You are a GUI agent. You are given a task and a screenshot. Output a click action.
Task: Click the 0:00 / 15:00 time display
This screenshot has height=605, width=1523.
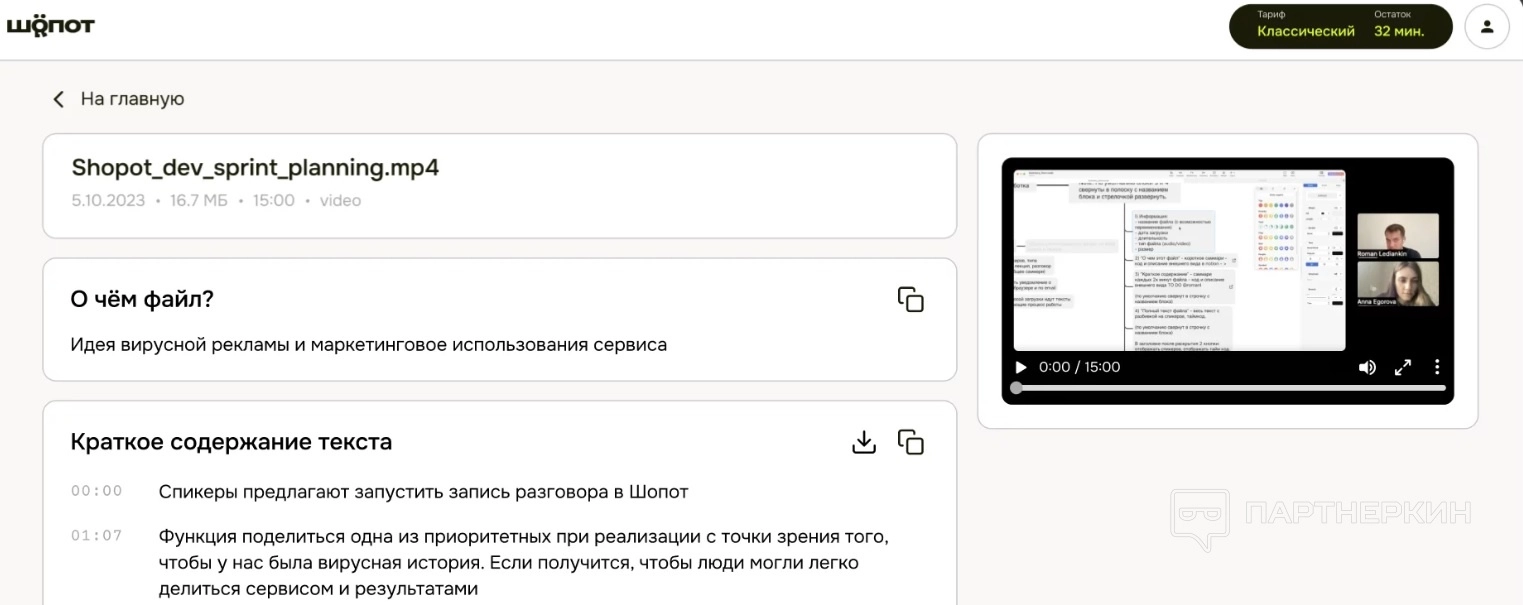[1079, 367]
